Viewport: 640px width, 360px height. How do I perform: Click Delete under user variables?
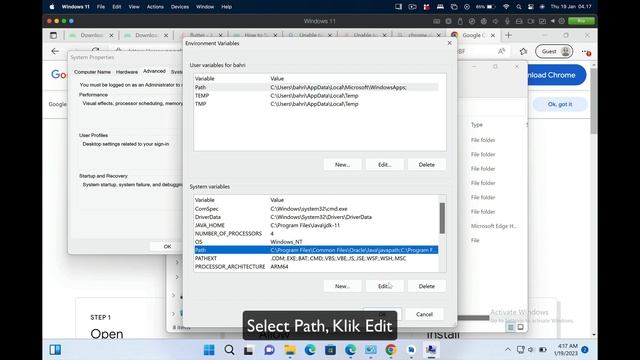(x=427, y=164)
